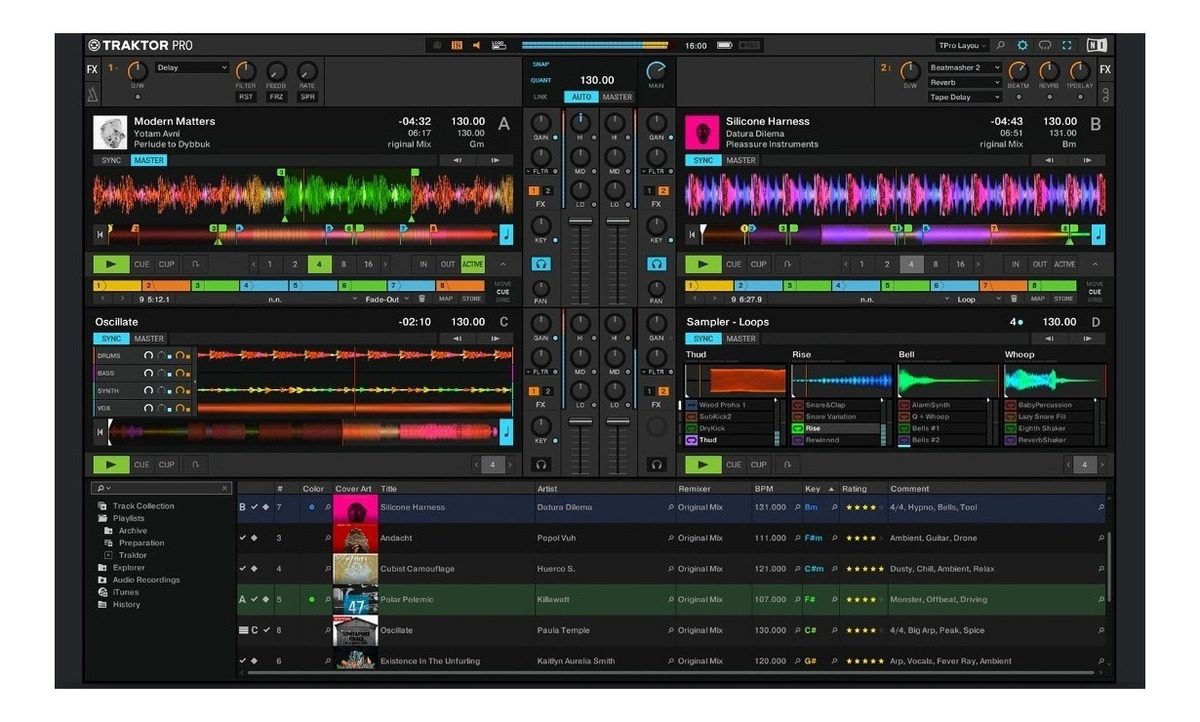
Task: Click the metronome icon under left FX
Action: click(92, 96)
